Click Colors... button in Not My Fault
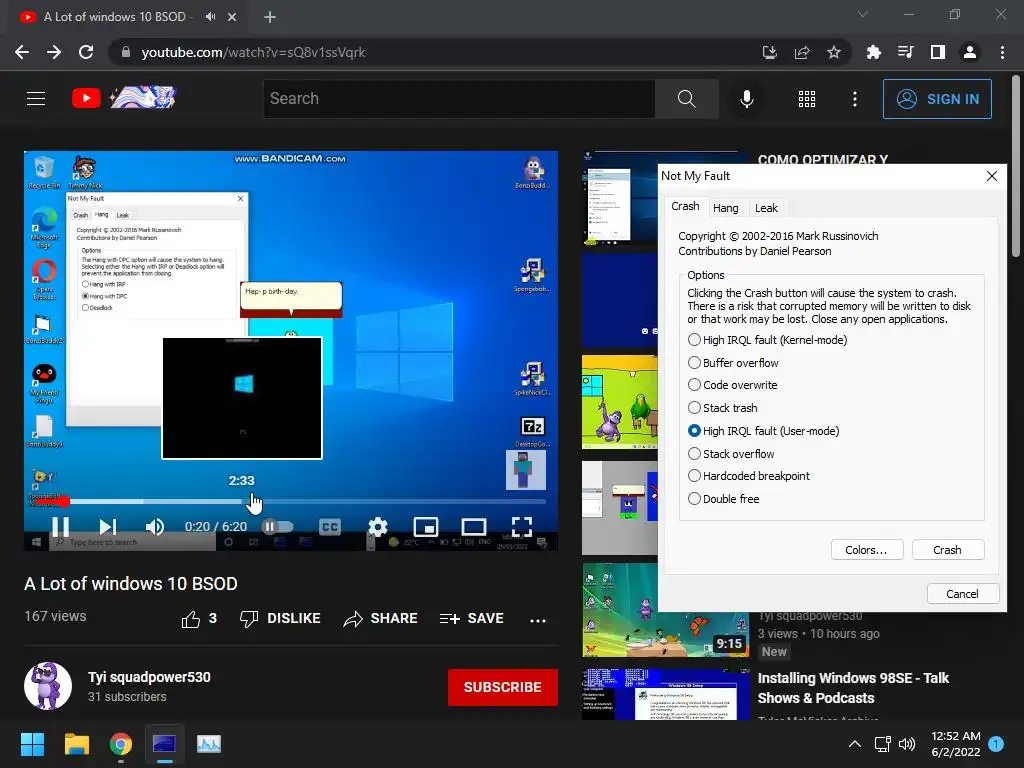1024x768 pixels. 867,550
